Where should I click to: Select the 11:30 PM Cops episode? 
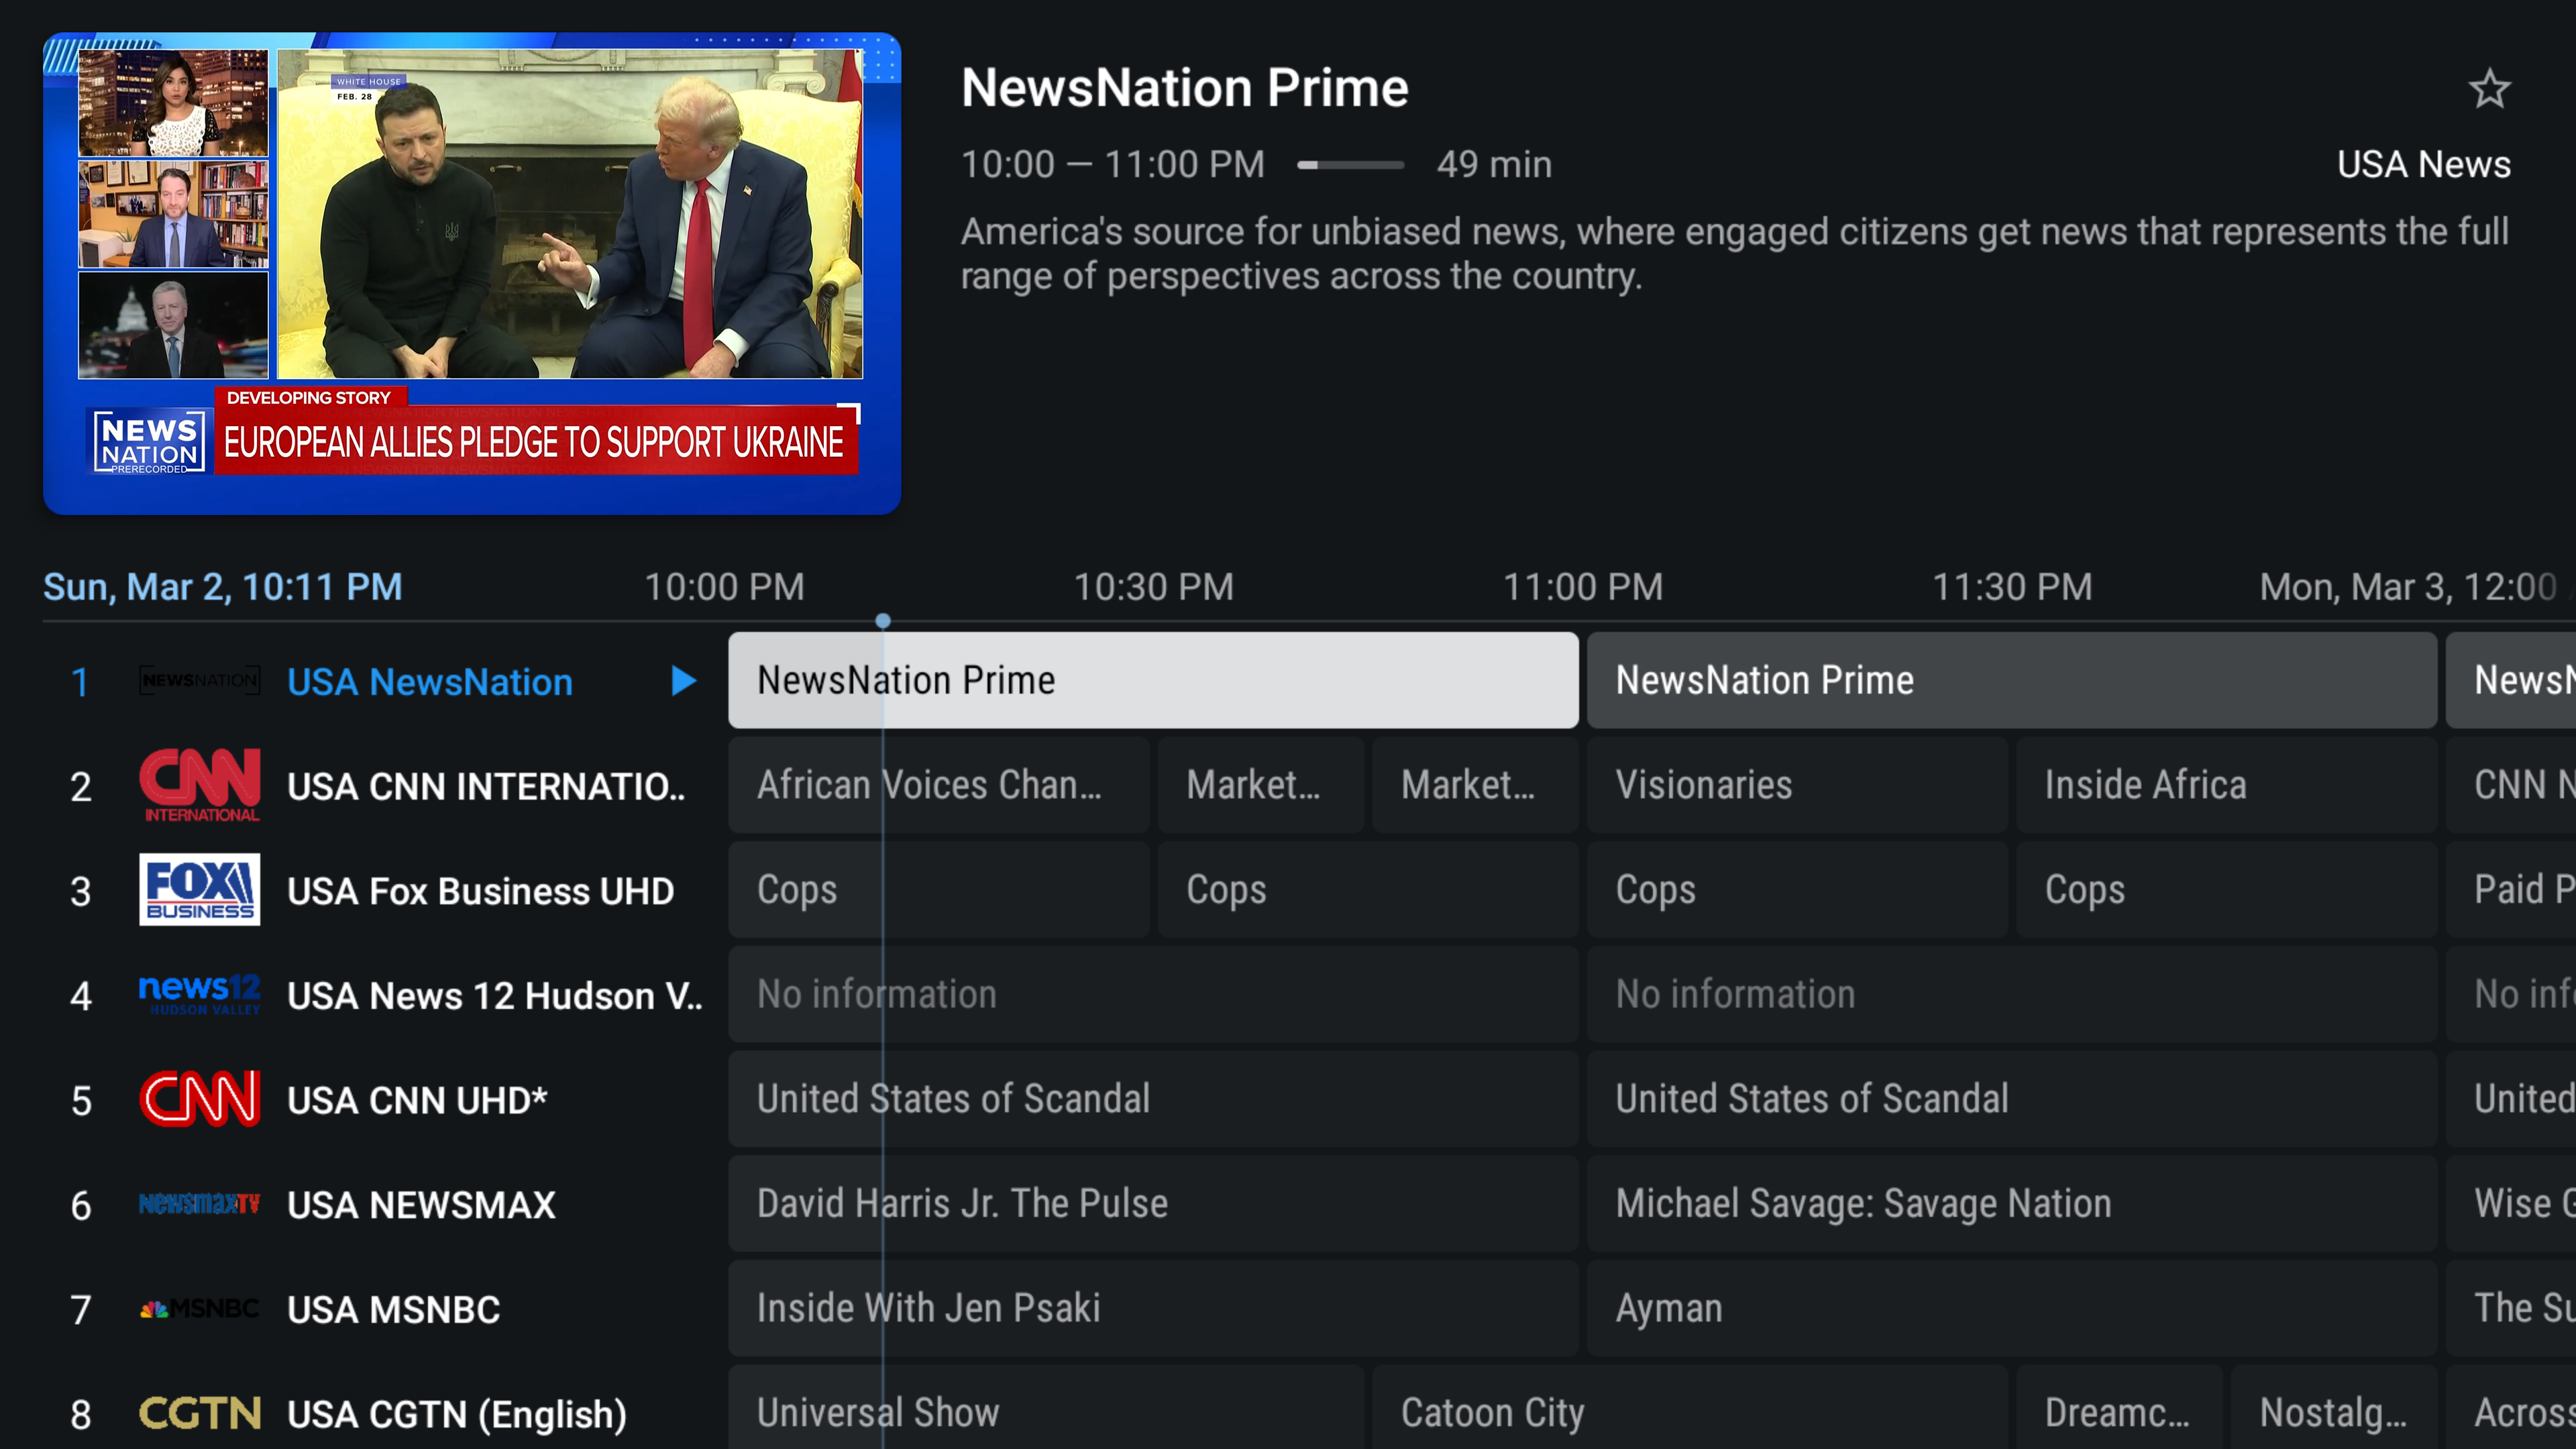[x=2226, y=890]
